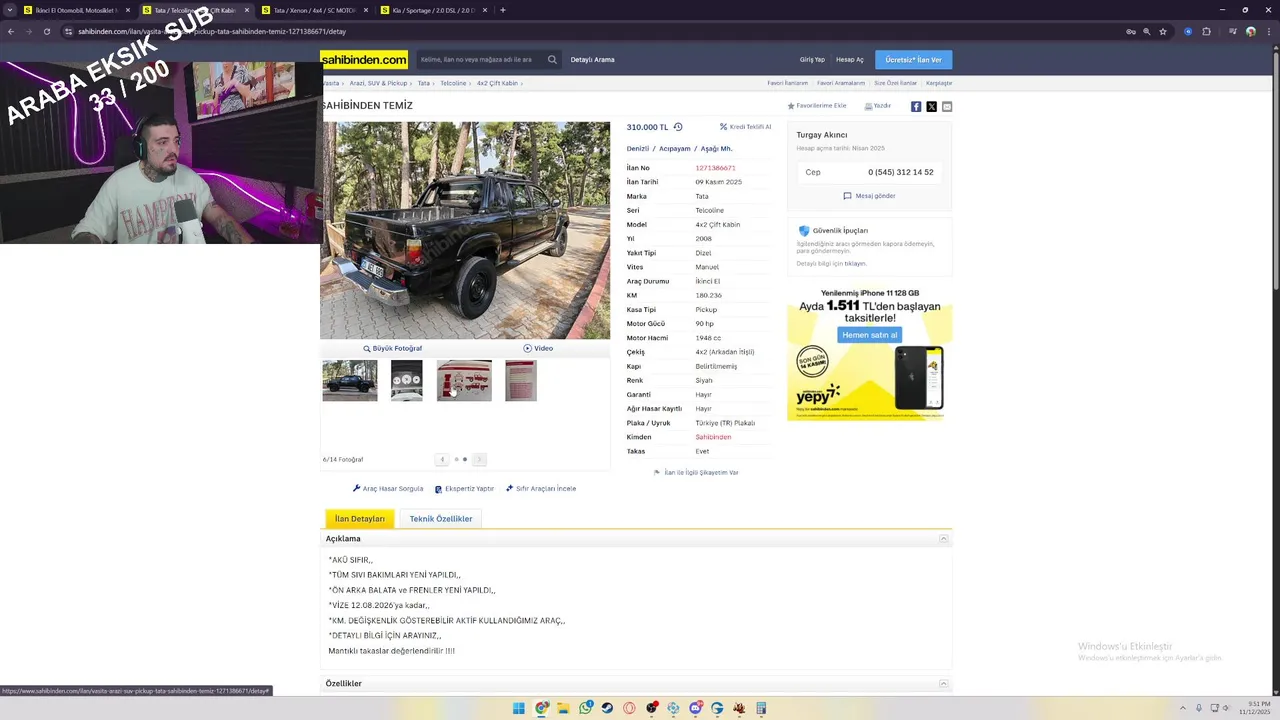
Task: Open Telcoline in the breadcrumb
Action: [453, 83]
